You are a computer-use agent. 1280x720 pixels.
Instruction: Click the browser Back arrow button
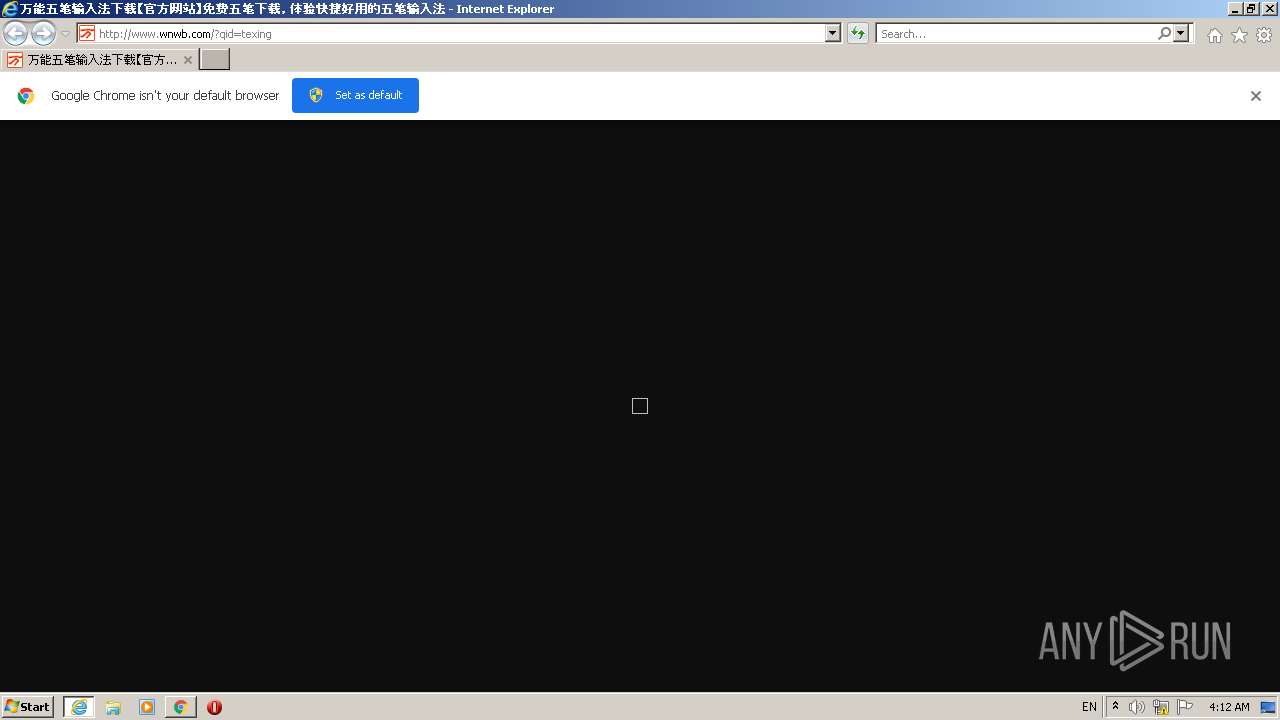(15, 33)
